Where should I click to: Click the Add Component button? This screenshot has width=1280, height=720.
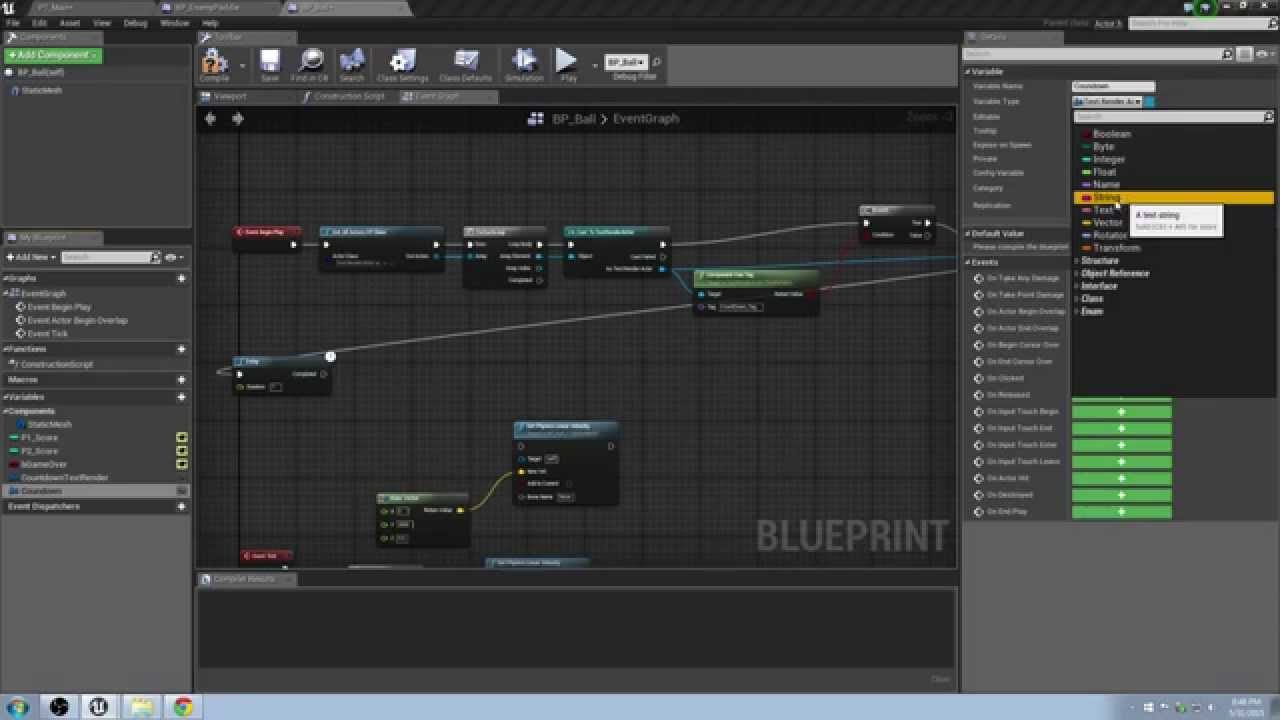coord(53,55)
